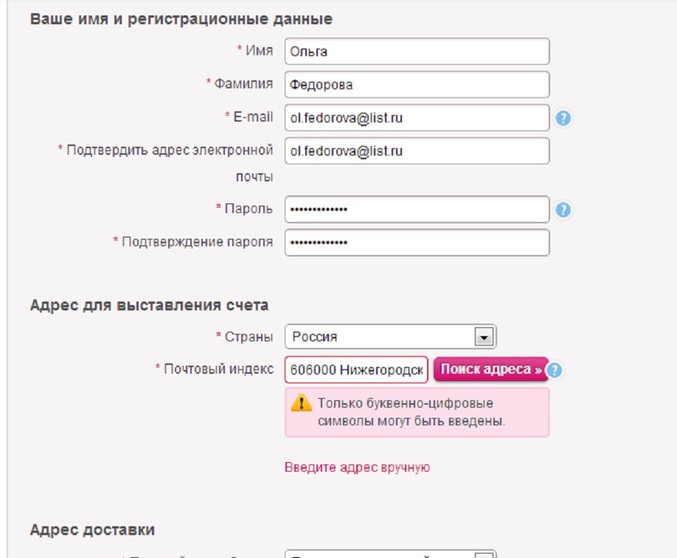Click the yellow warning triangle icon
The height and width of the screenshot is (558, 677).
click(301, 403)
